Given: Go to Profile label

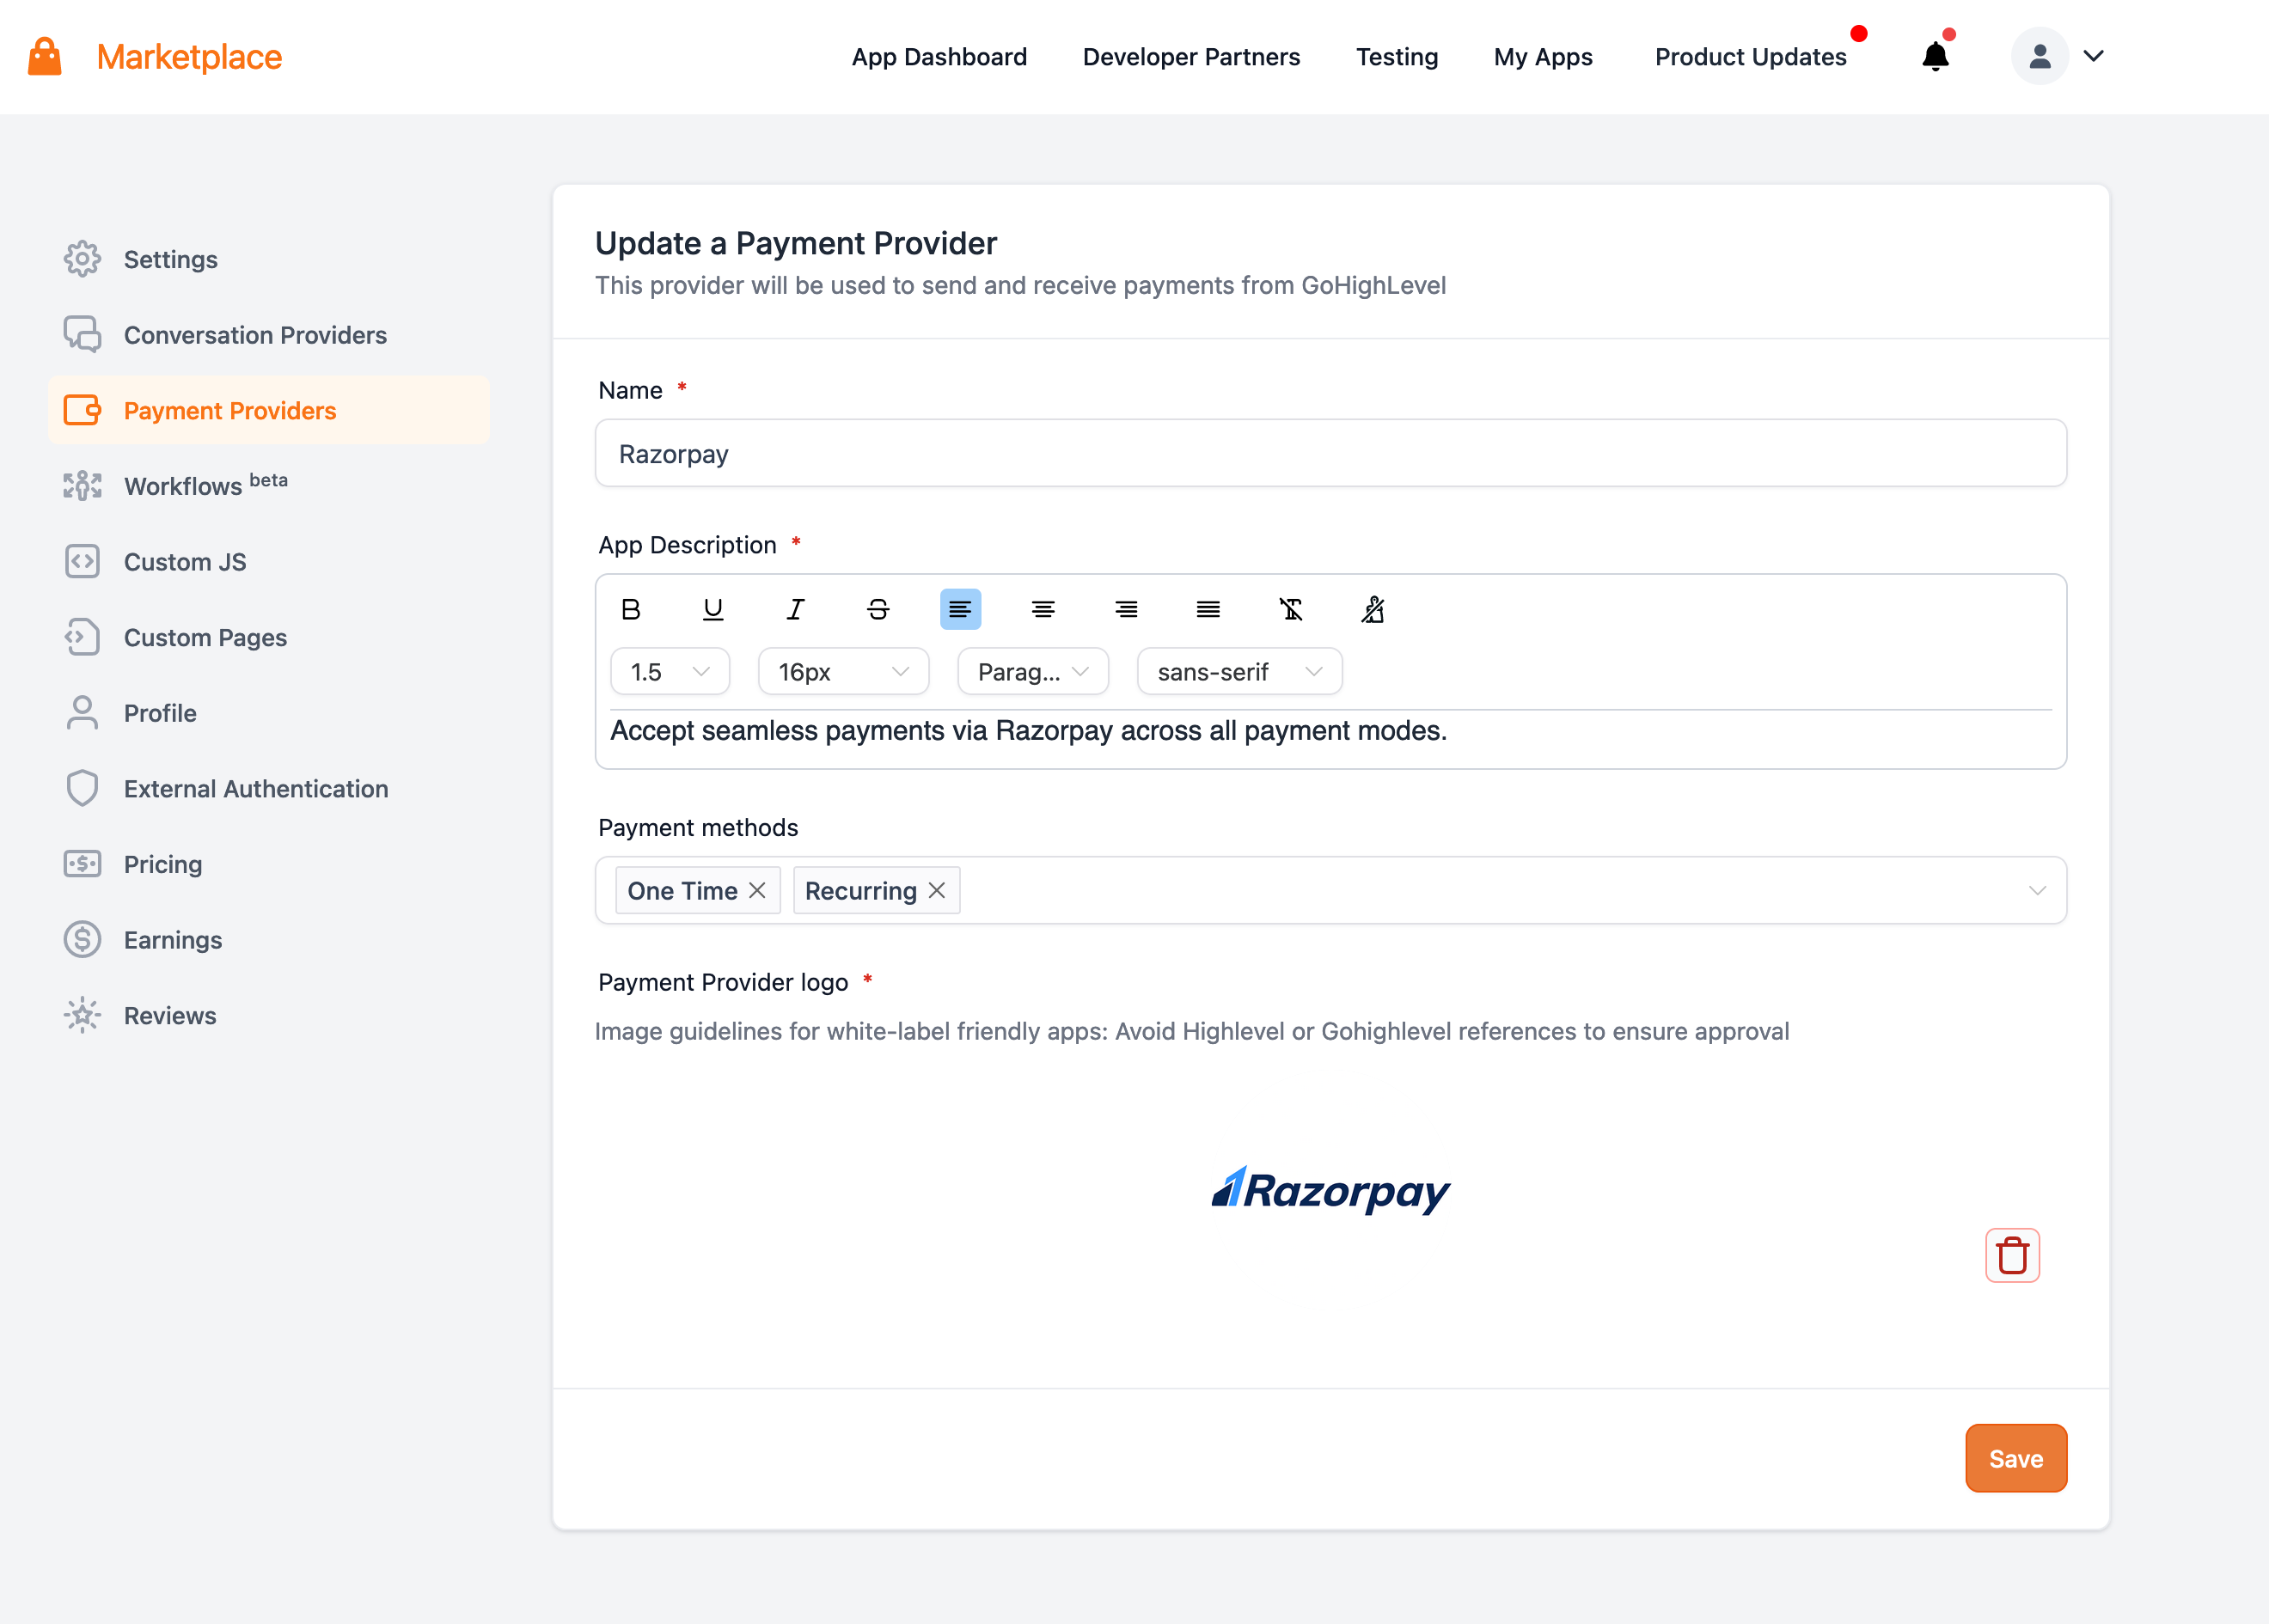Looking at the screenshot, I should coord(160,713).
